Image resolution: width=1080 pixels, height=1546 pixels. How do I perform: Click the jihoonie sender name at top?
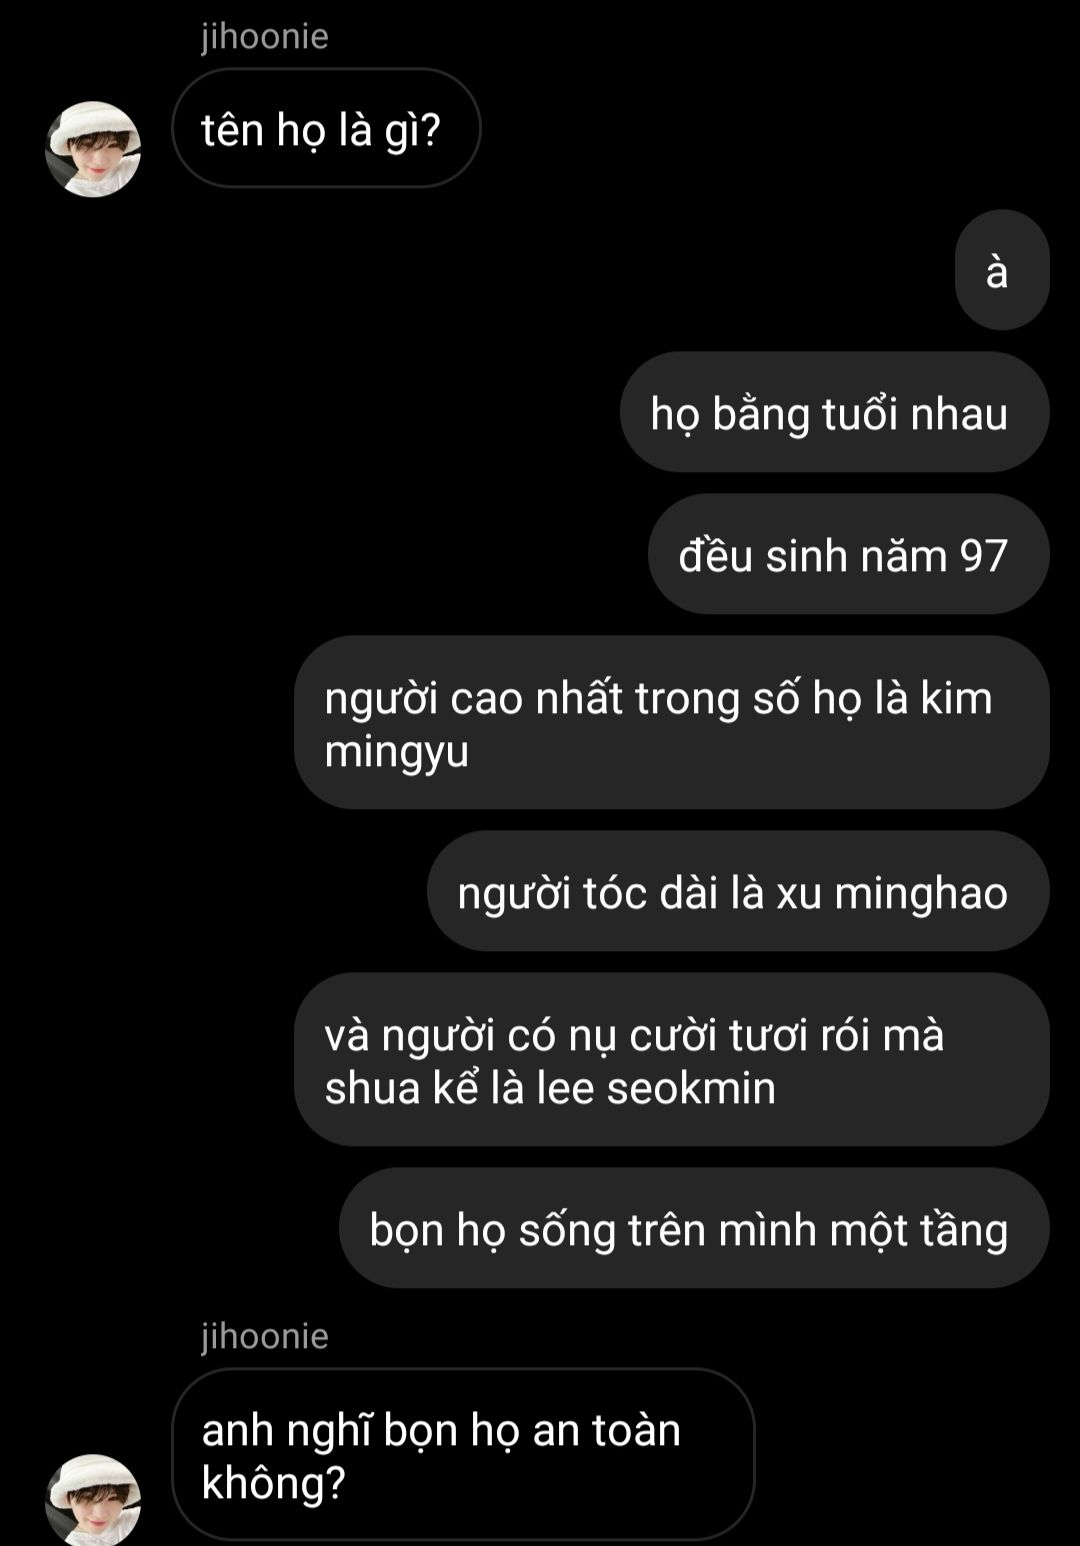tap(265, 36)
